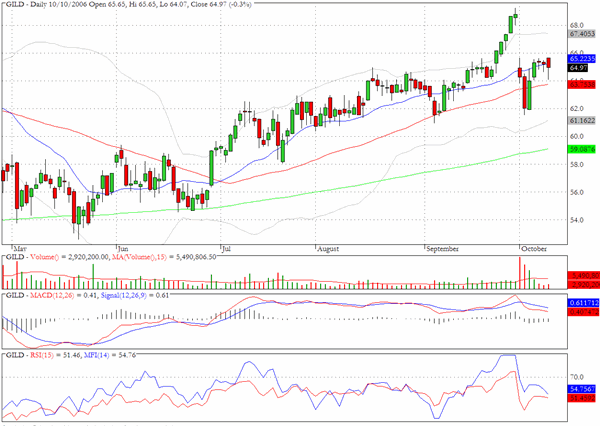Click the 62.0 price axis label
Viewport: 600px width, 426px height.
point(577,109)
